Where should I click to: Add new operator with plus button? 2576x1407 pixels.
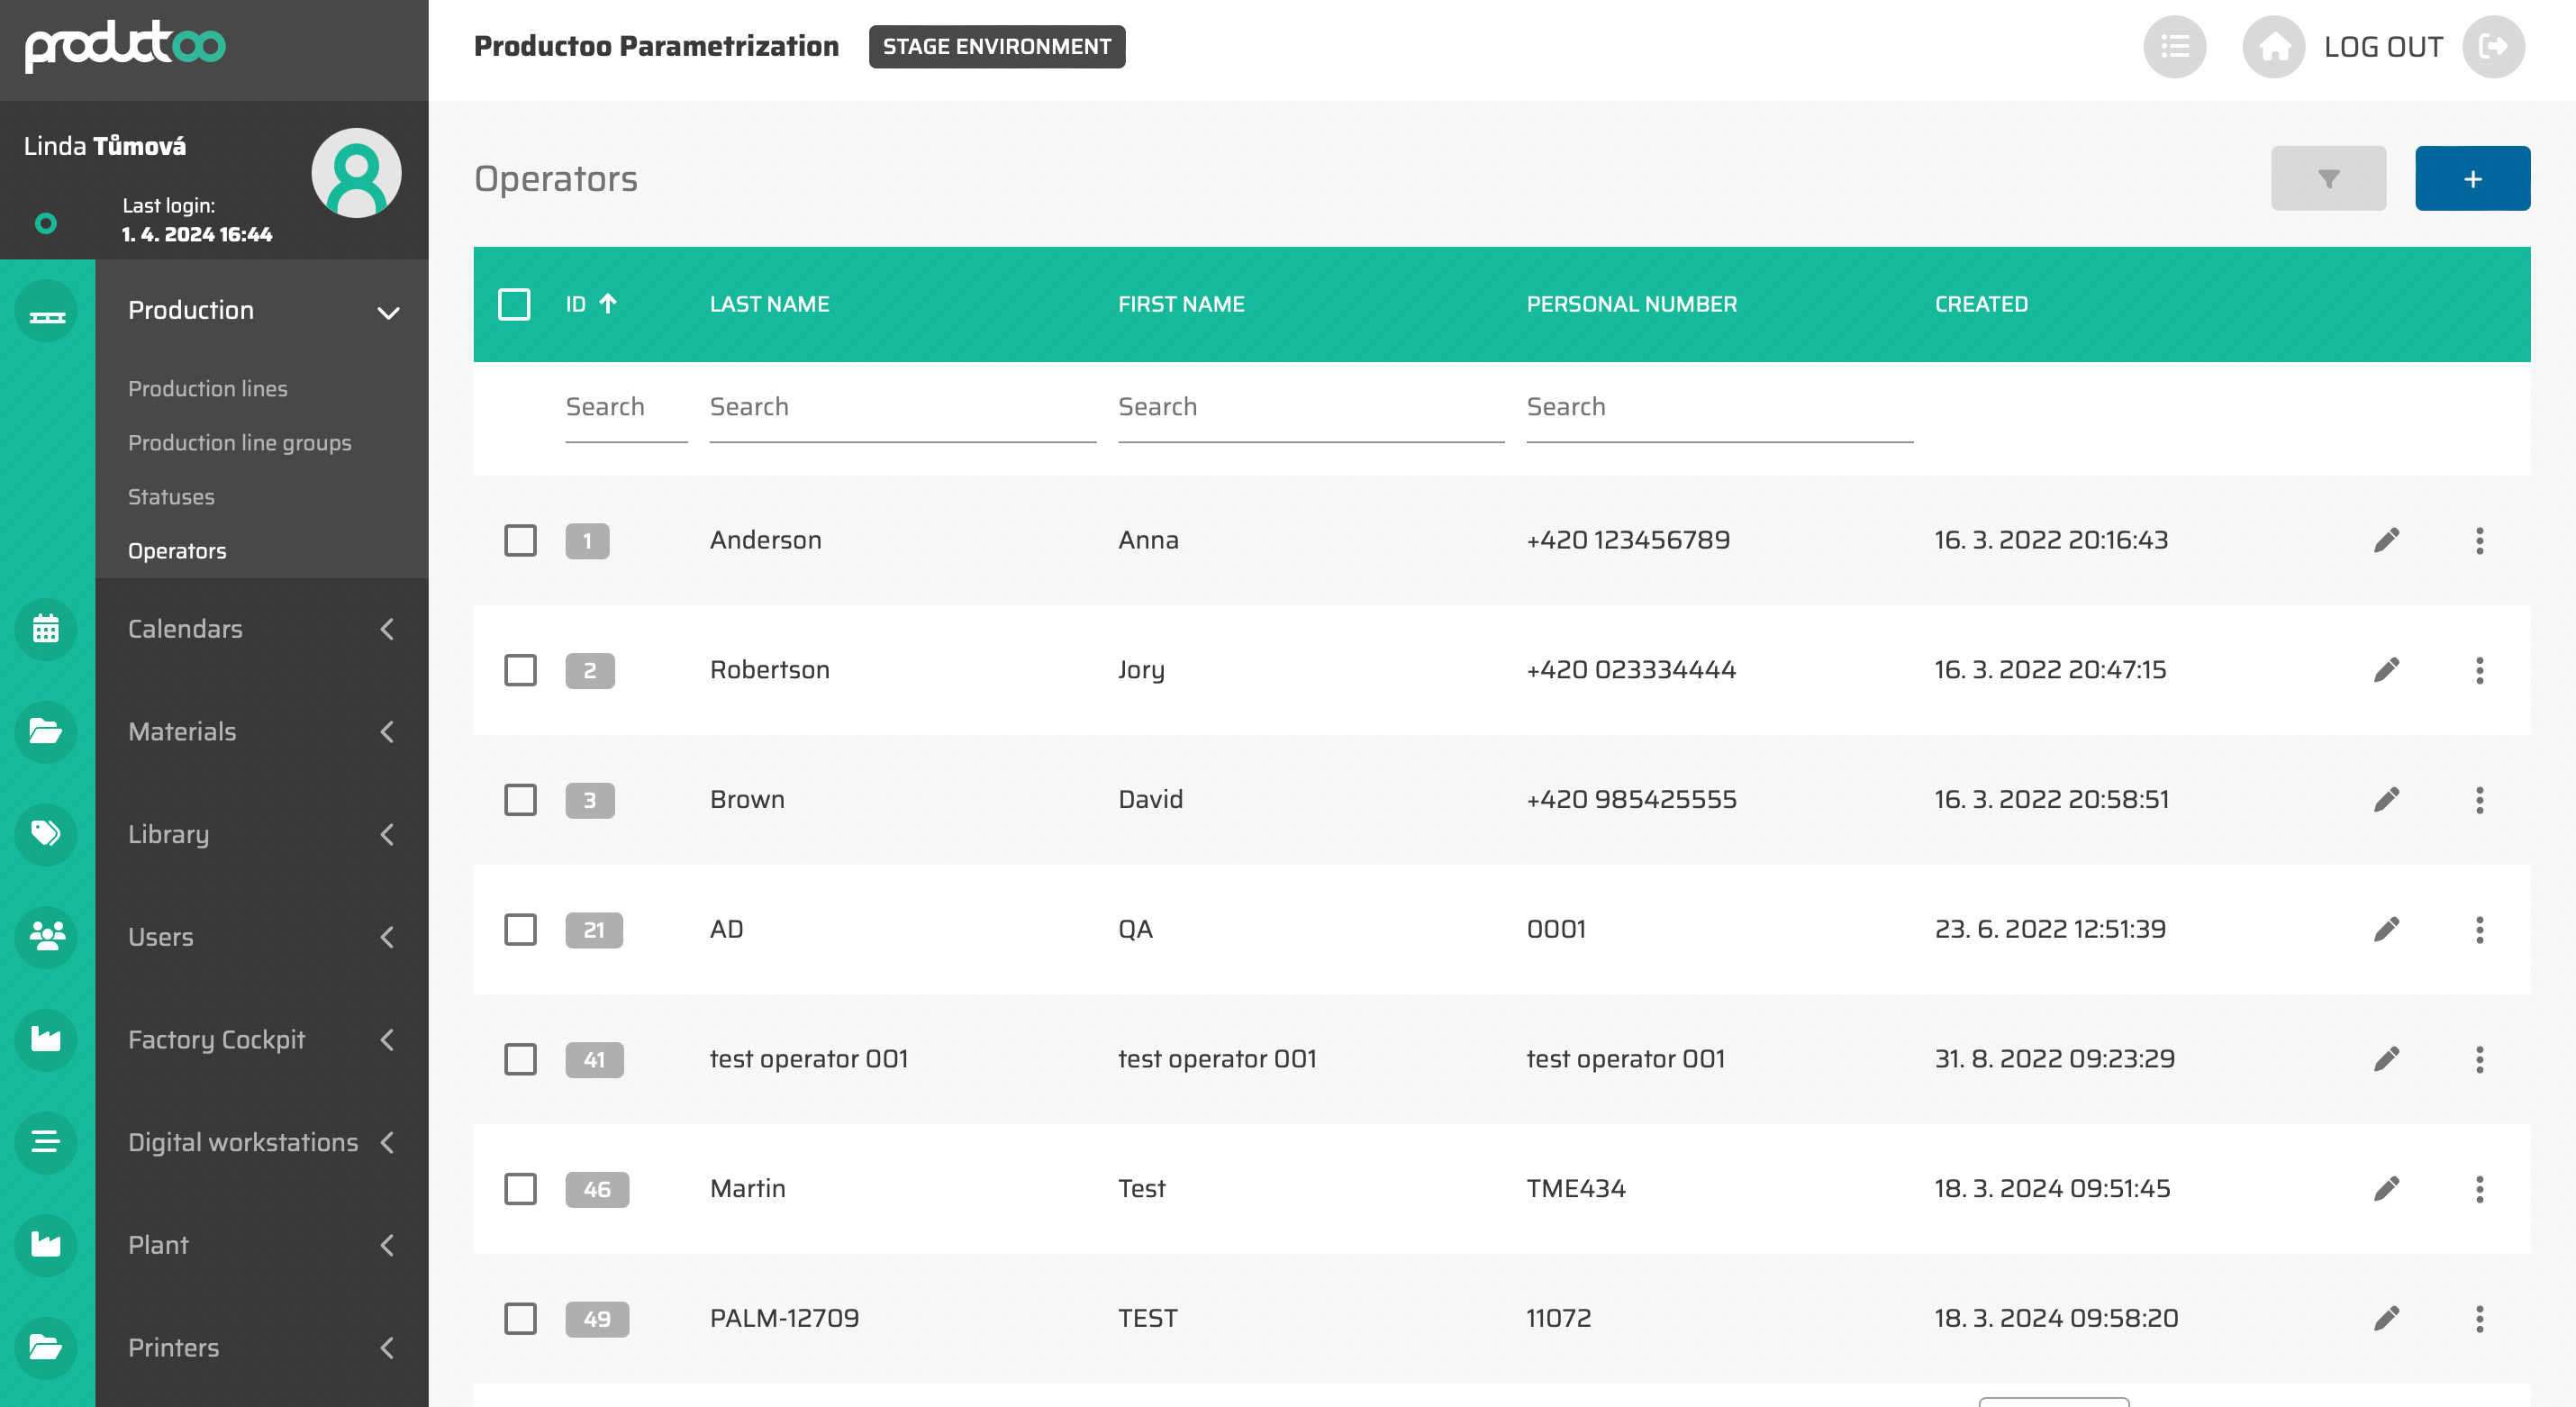click(2472, 179)
